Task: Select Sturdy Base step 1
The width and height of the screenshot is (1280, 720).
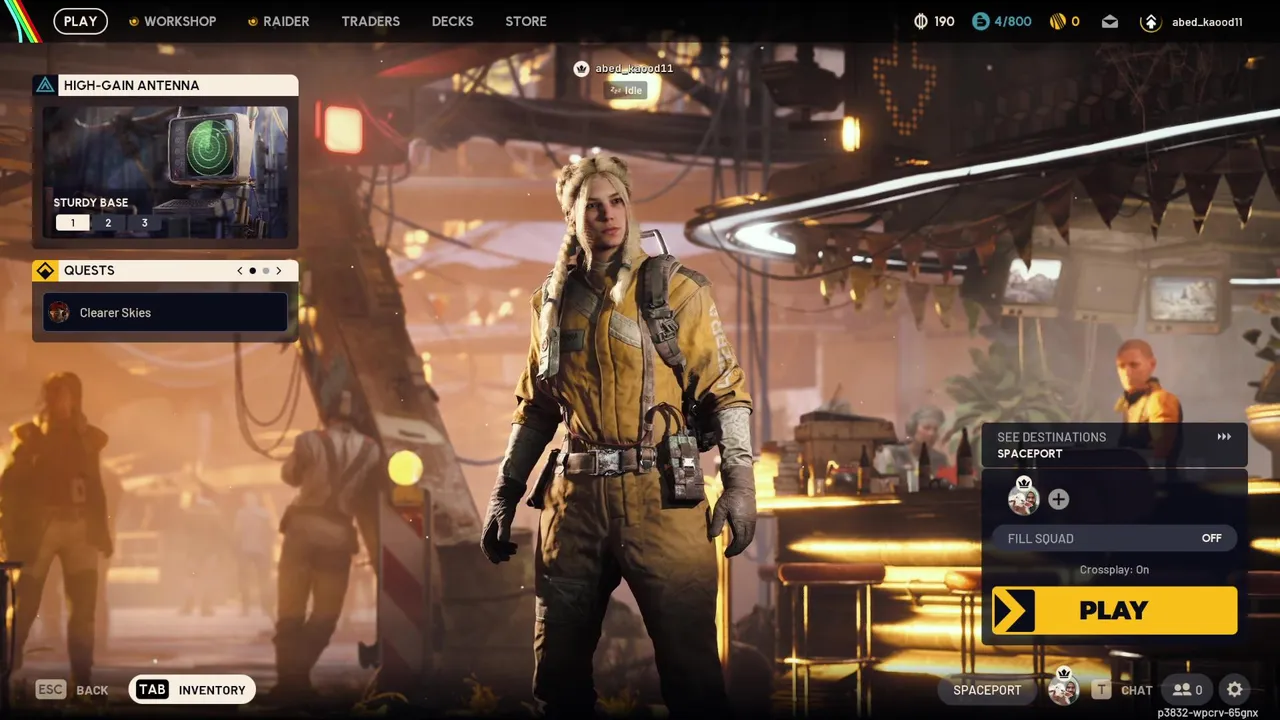Action: [x=72, y=223]
